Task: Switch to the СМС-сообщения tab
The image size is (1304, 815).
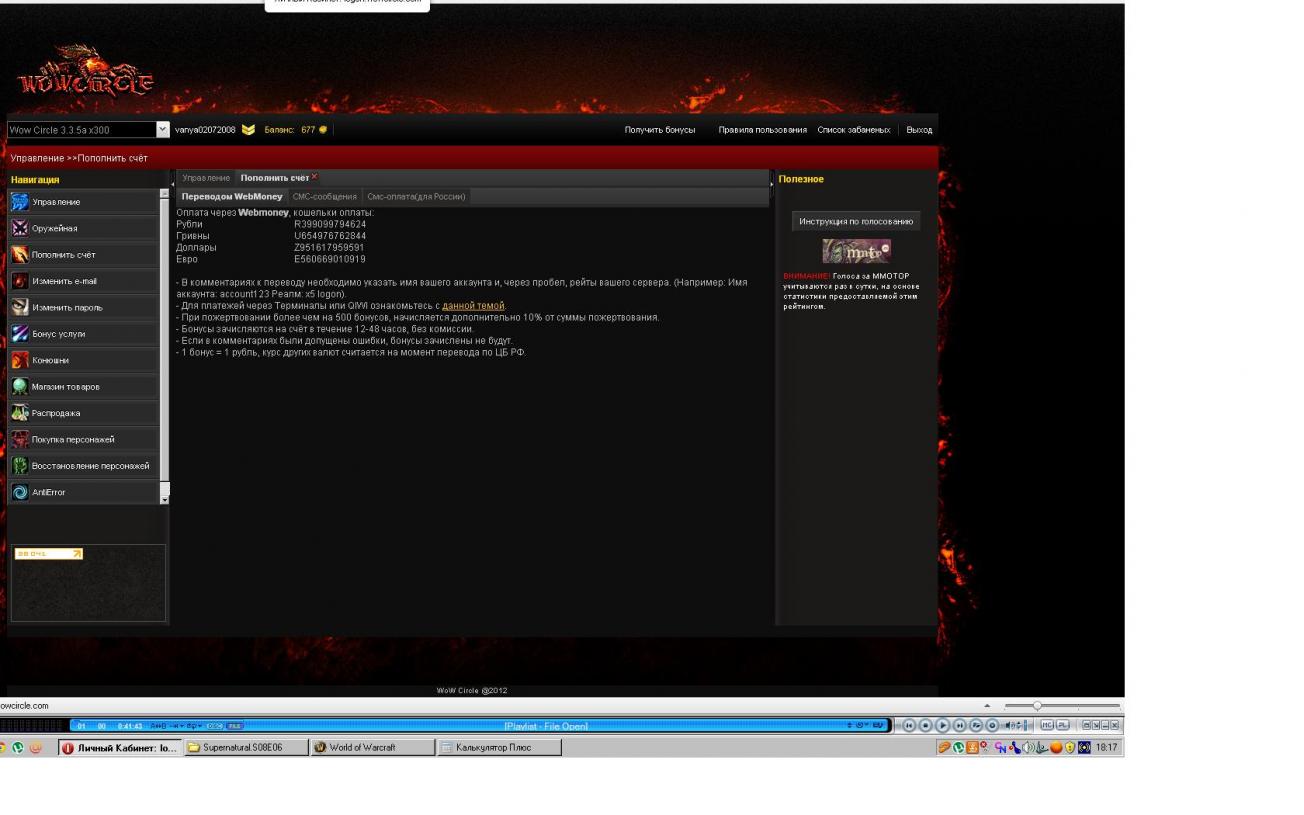Action: (x=324, y=197)
